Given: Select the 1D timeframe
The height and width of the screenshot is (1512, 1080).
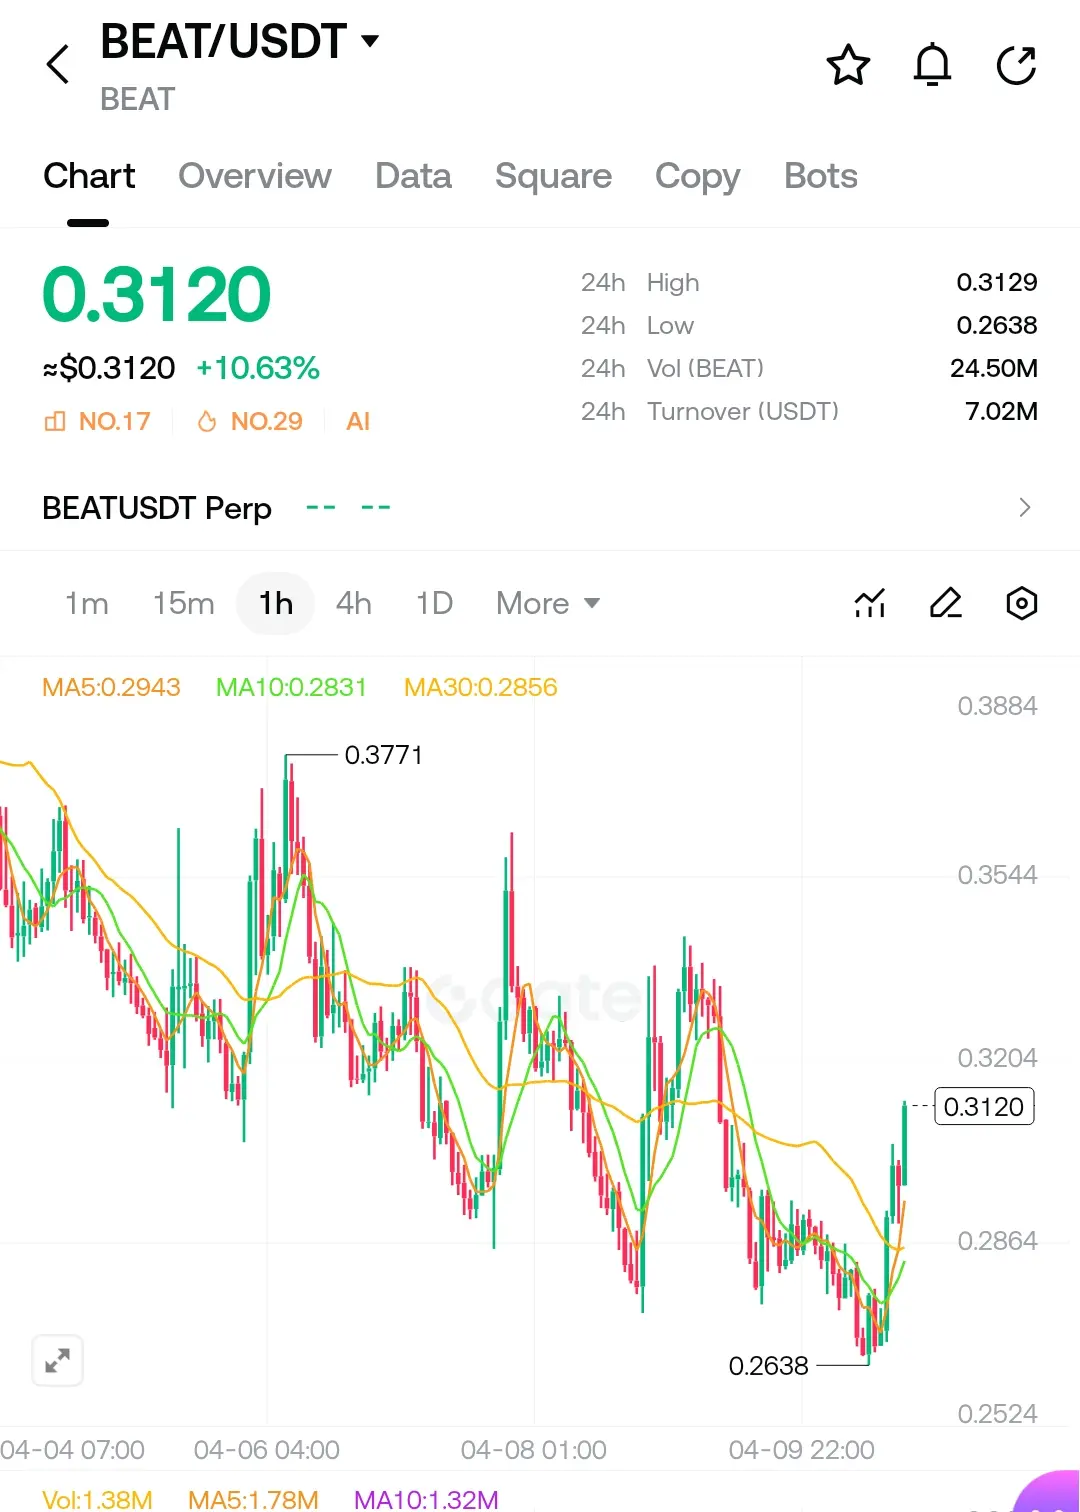Looking at the screenshot, I should tap(435, 603).
